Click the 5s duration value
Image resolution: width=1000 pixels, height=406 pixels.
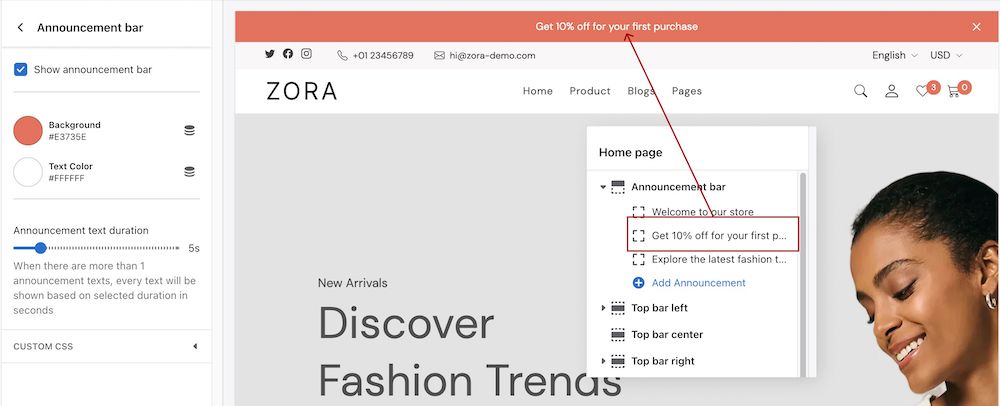tap(194, 249)
